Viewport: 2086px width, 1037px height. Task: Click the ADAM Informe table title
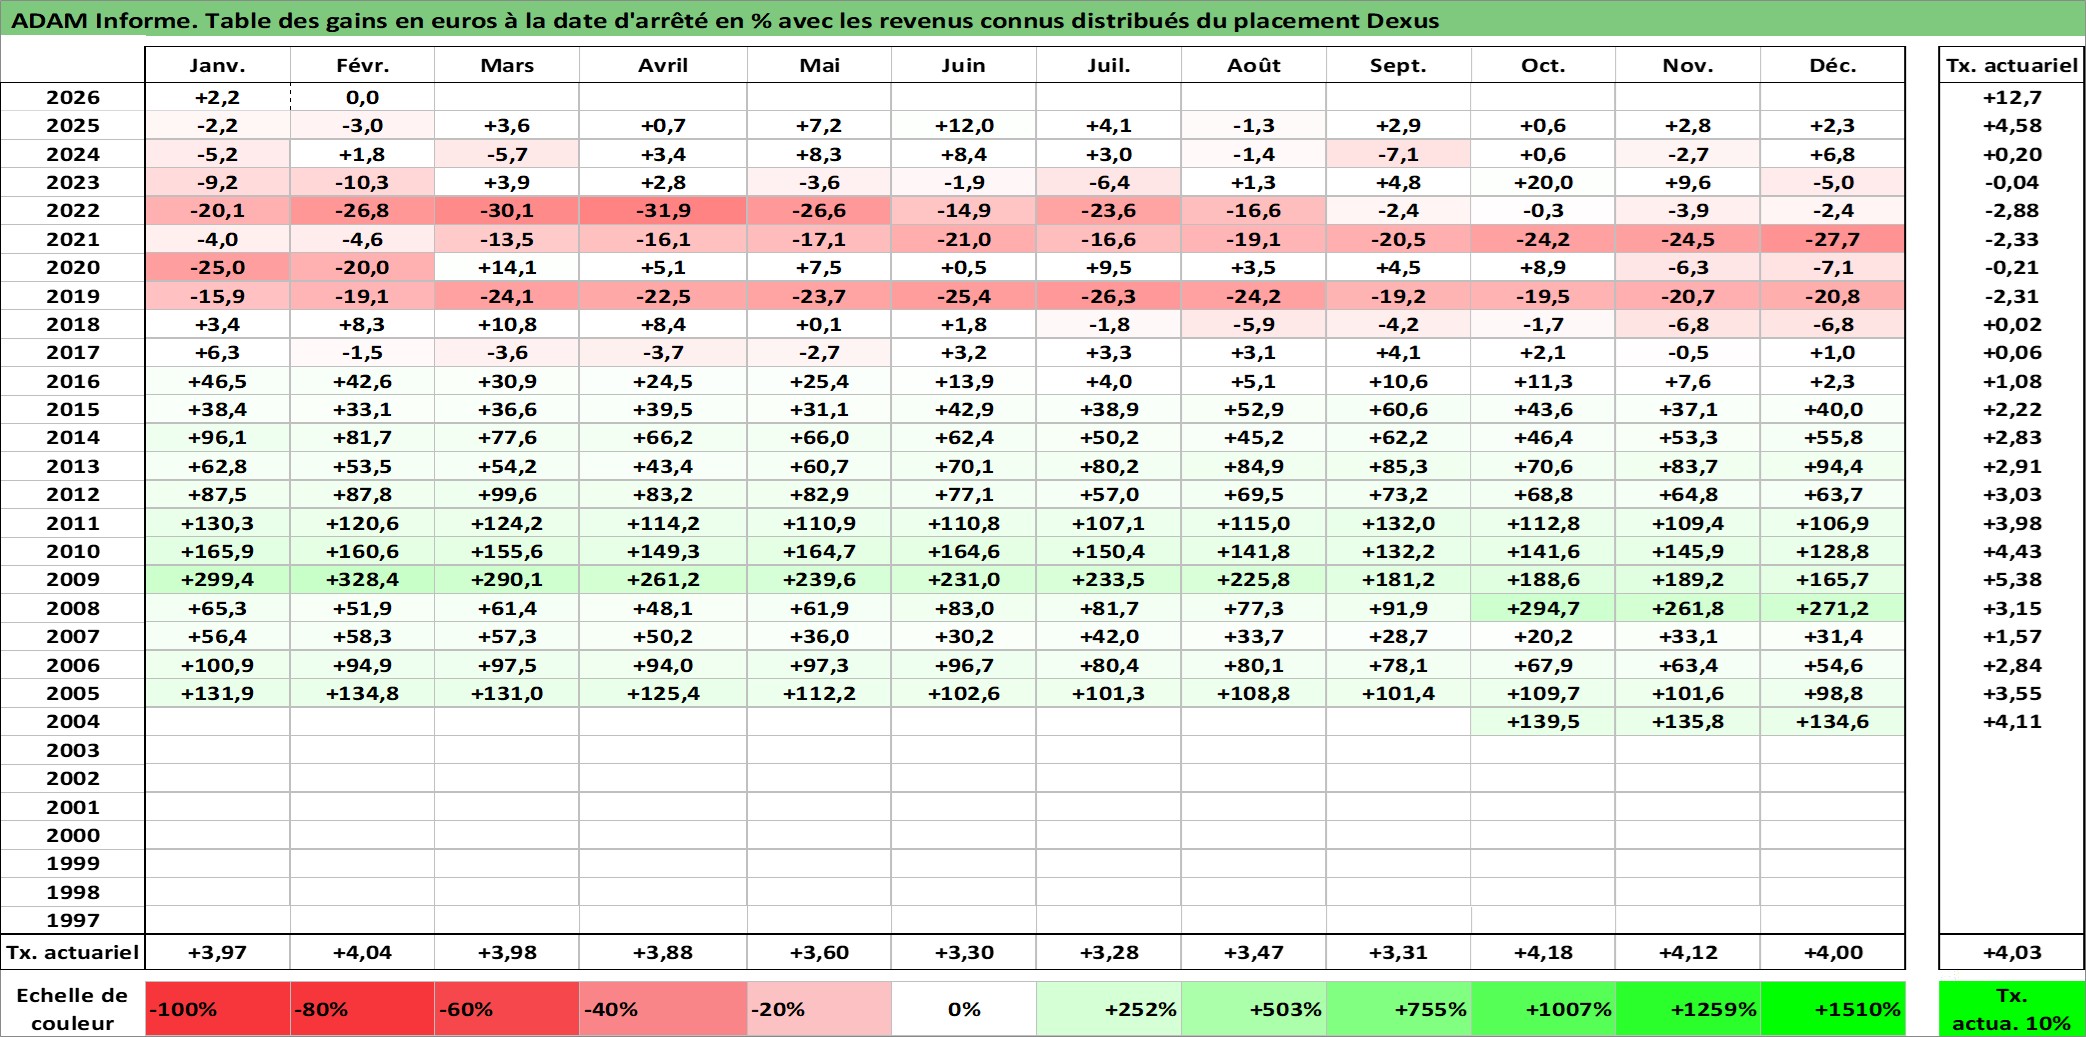(x=725, y=20)
